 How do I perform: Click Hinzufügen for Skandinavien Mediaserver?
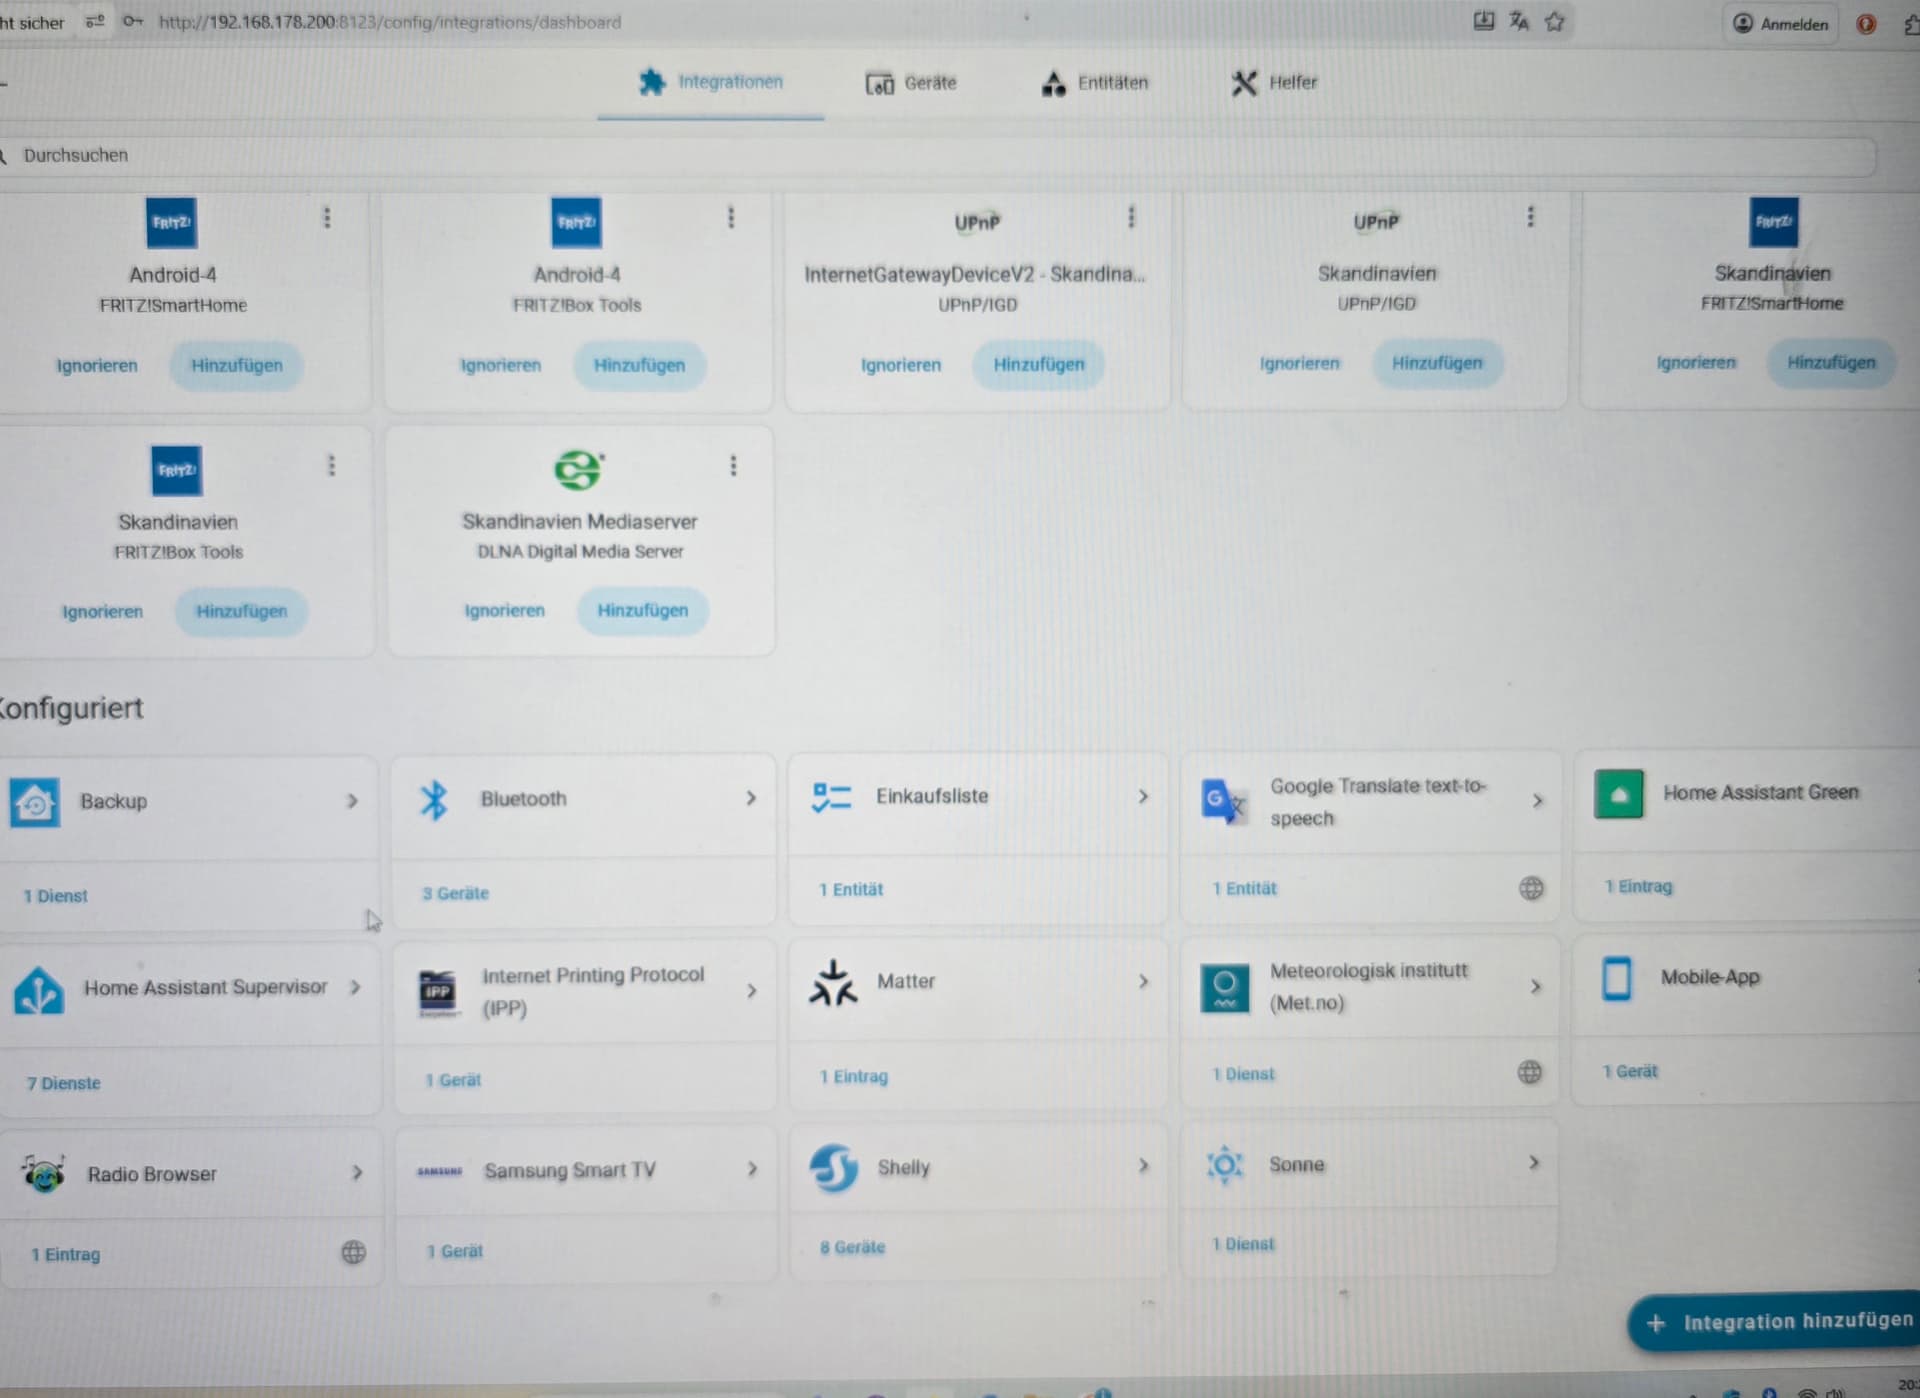click(642, 611)
